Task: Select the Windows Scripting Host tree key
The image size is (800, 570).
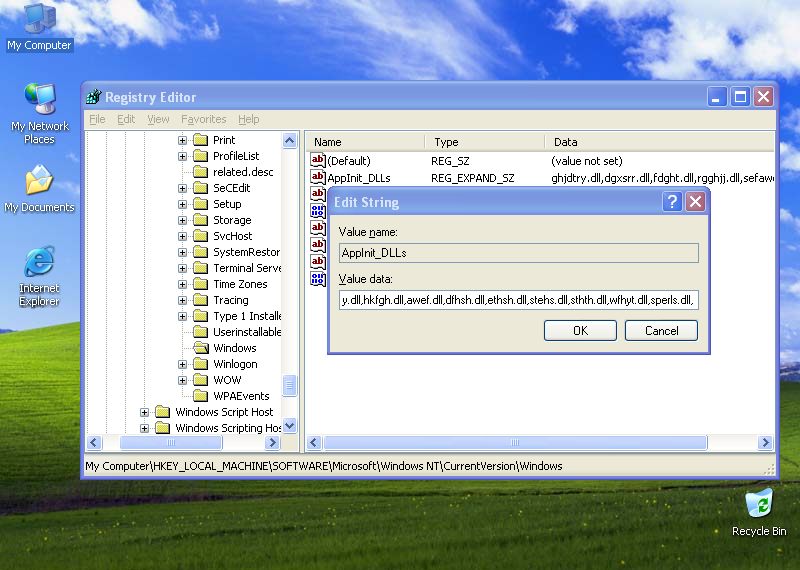Action: tap(228, 428)
